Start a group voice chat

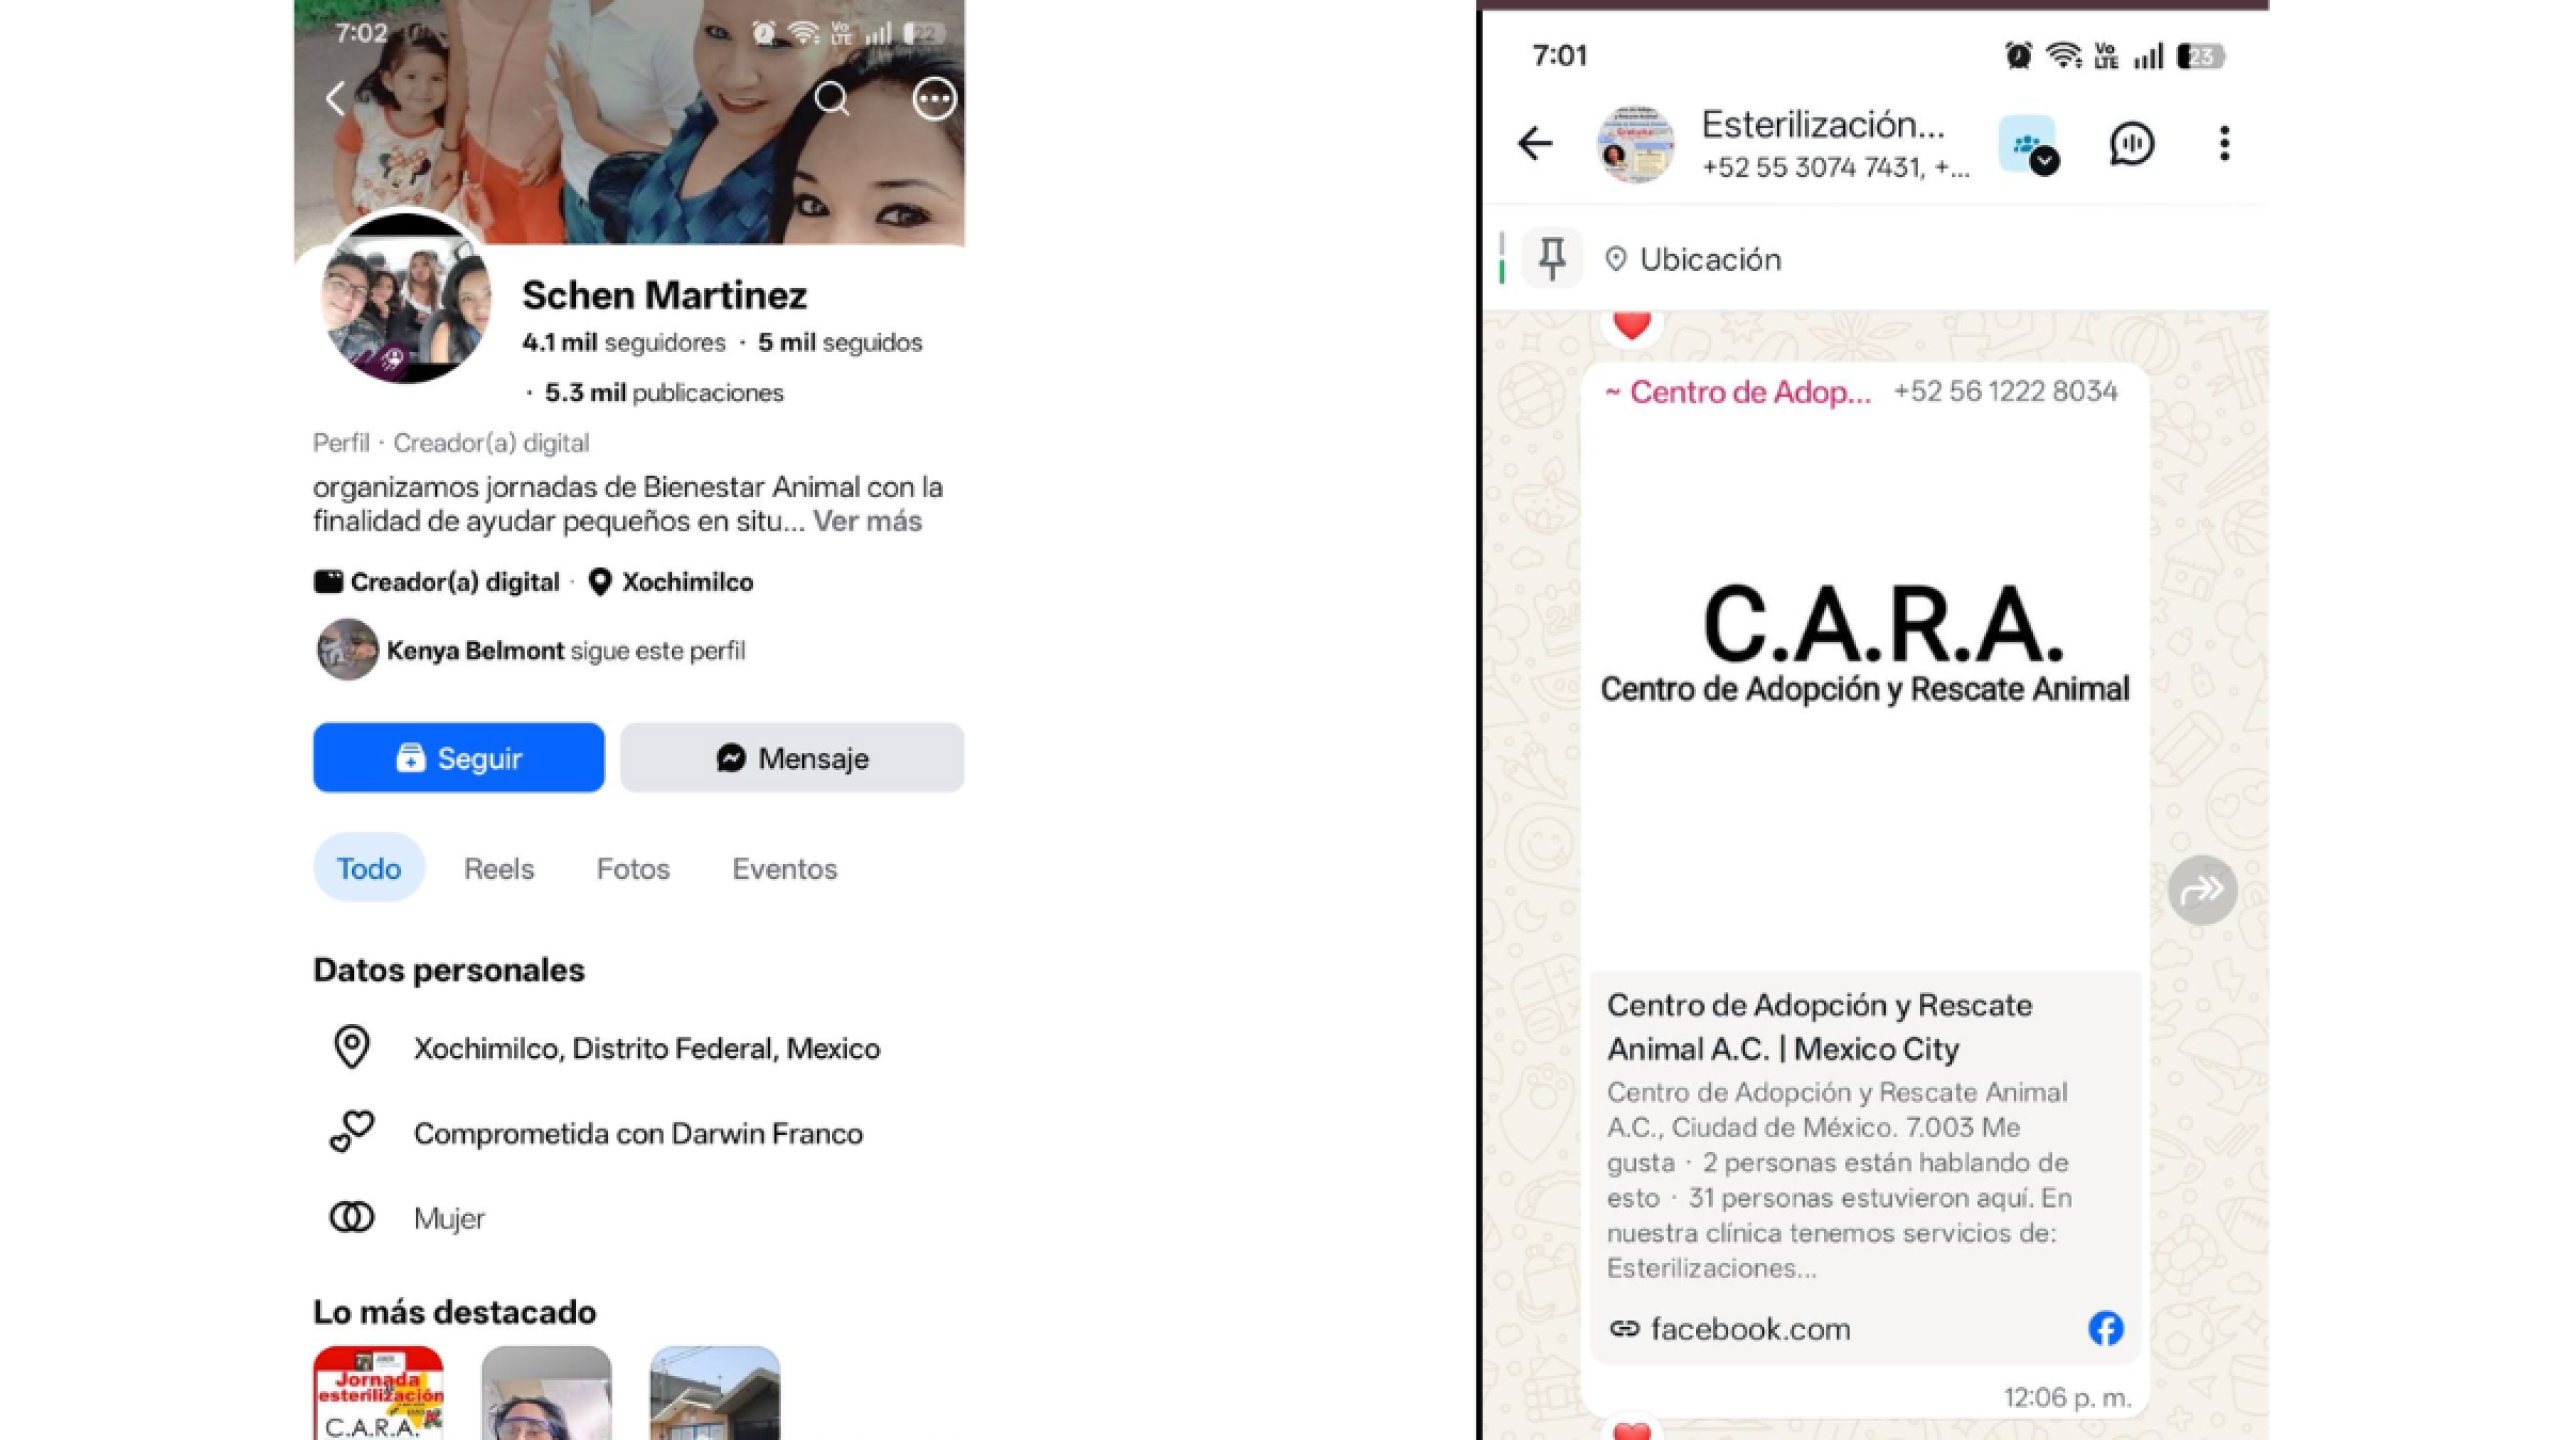pos(2131,144)
